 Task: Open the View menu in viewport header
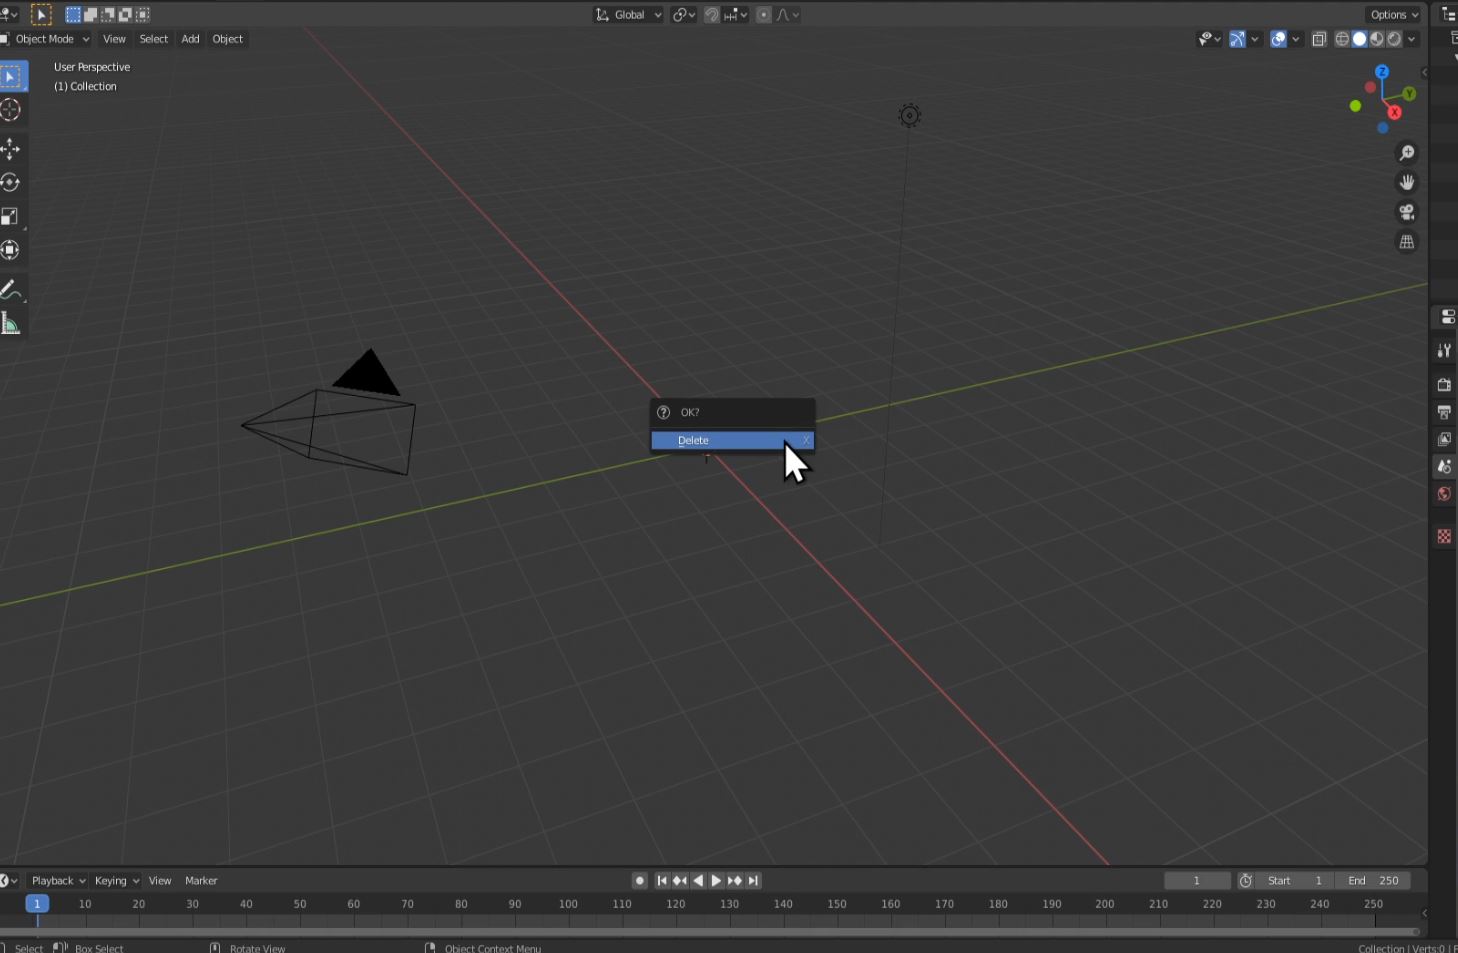pyautogui.click(x=114, y=39)
